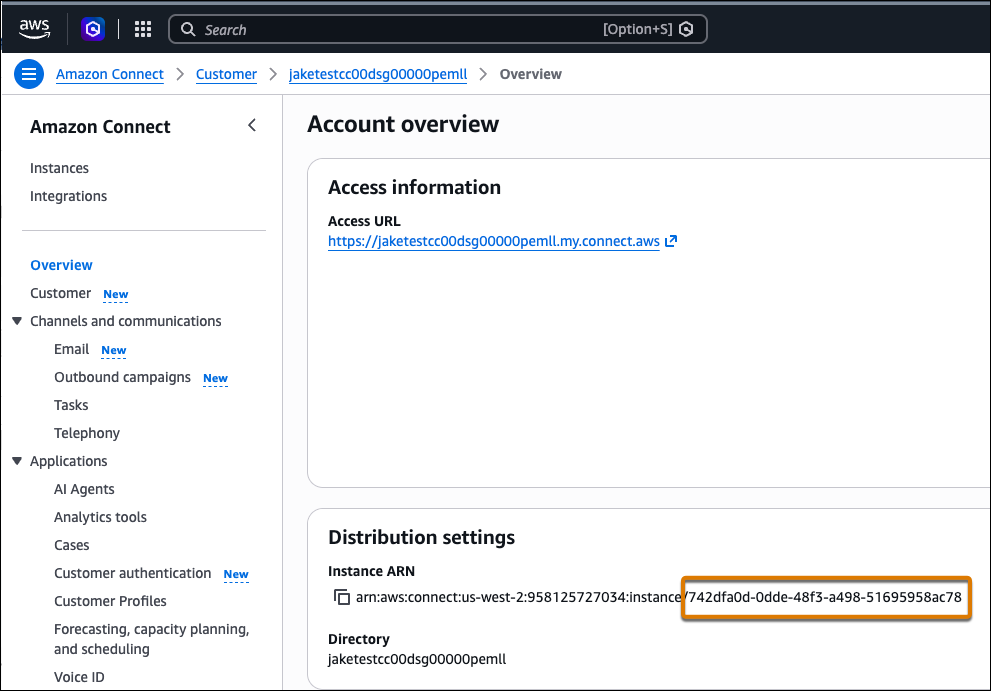Image resolution: width=991 pixels, height=691 pixels.
Task: Open Outbound campaigns navigation item
Action: coord(123,377)
